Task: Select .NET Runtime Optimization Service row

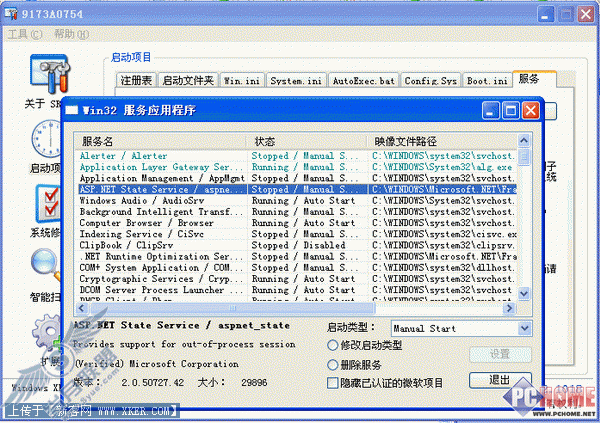Action: point(297,256)
